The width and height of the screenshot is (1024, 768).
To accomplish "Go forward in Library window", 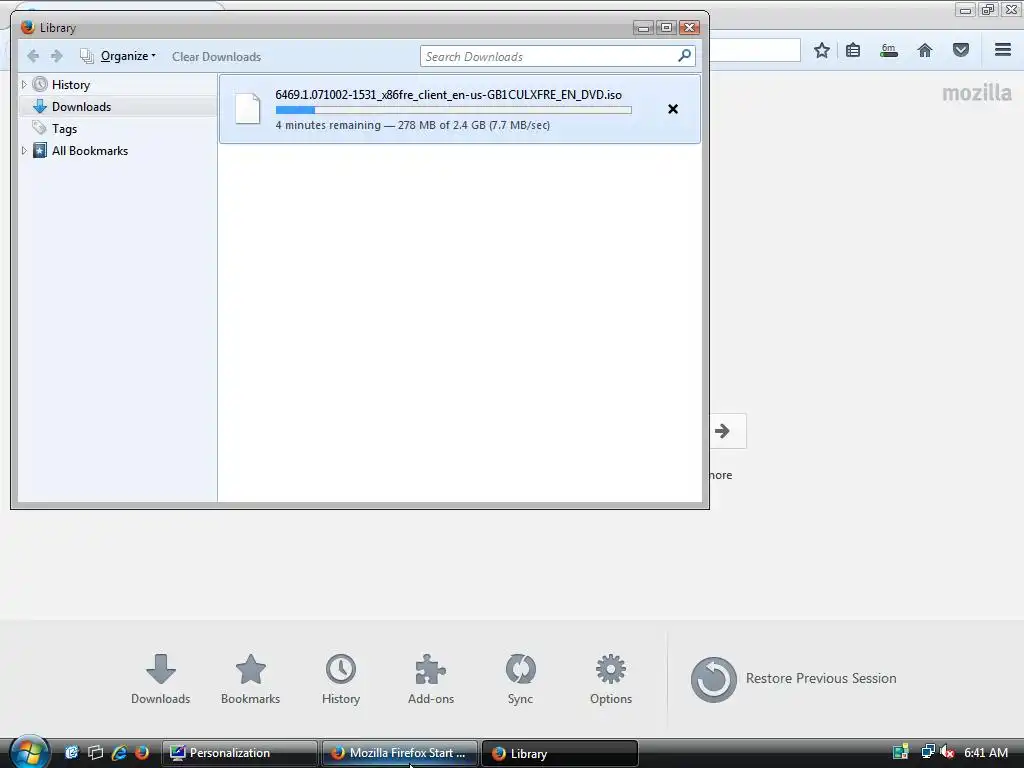I will point(57,56).
